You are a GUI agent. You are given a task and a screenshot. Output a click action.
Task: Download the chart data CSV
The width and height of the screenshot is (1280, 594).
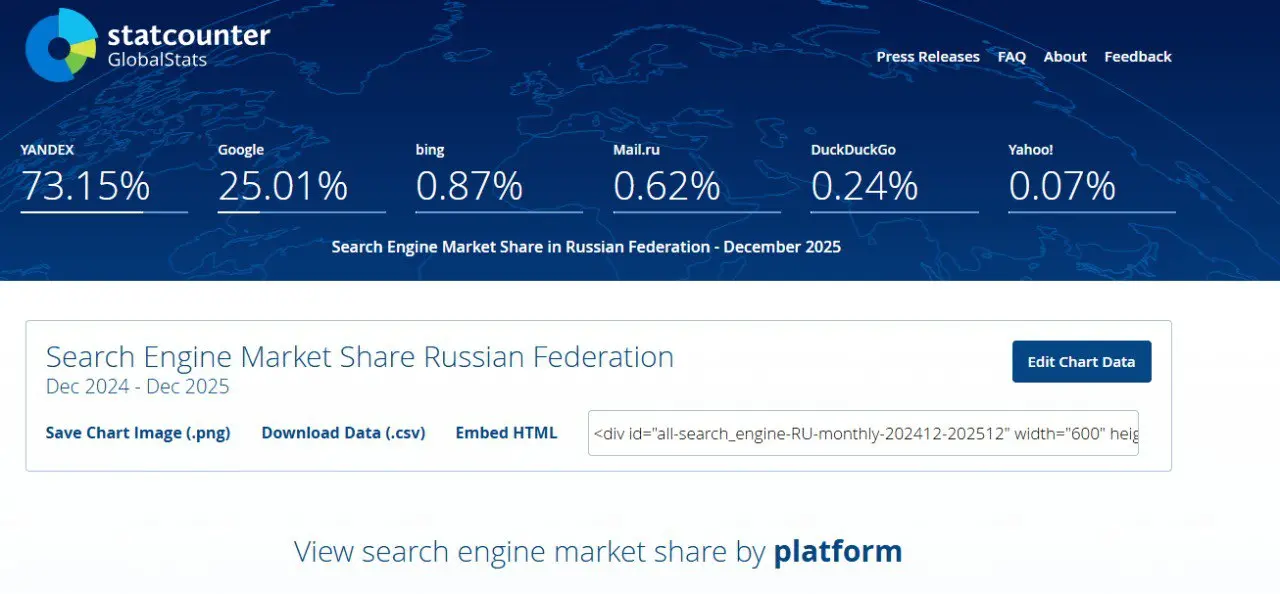343,433
